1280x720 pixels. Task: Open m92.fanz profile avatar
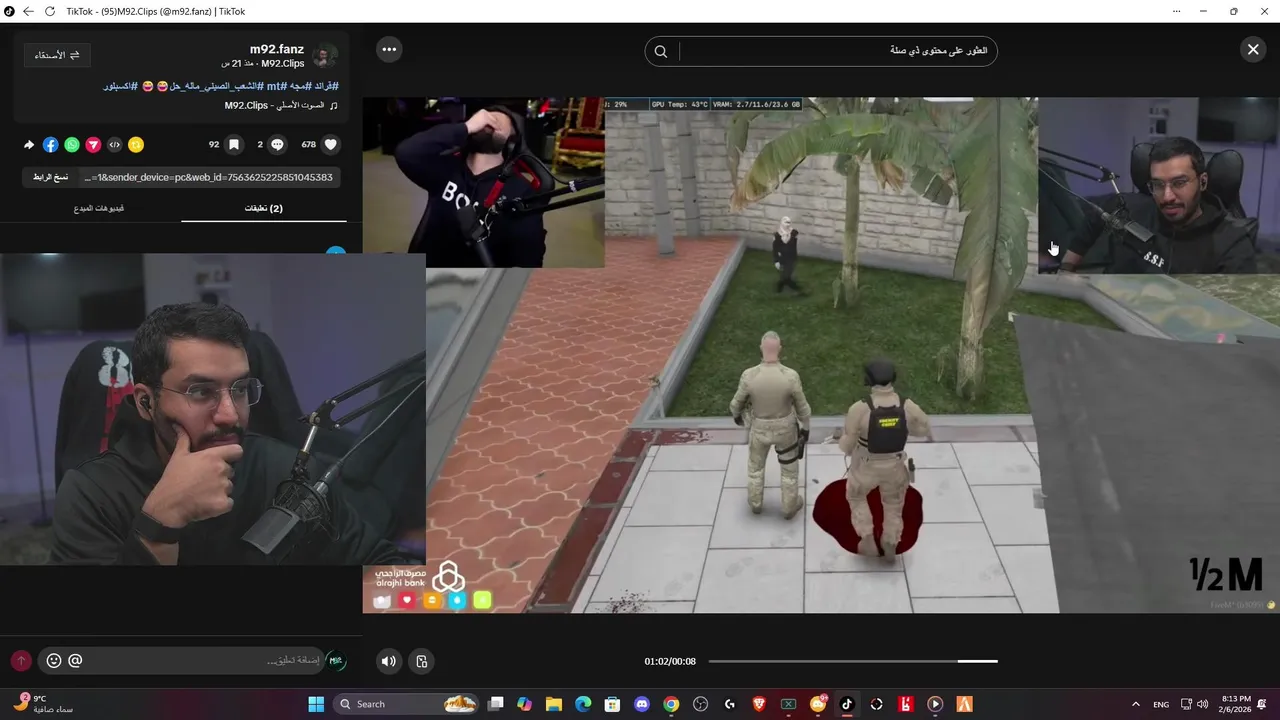325,56
